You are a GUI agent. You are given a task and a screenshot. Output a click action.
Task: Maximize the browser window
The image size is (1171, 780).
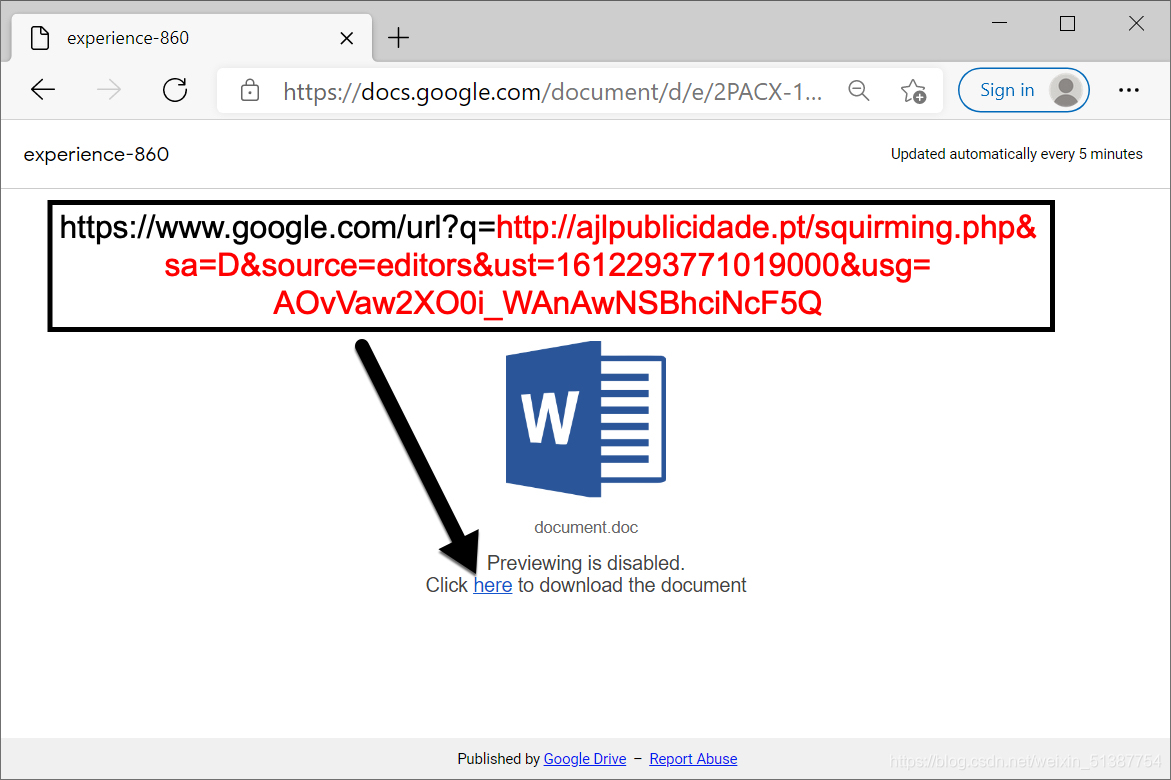1067,23
